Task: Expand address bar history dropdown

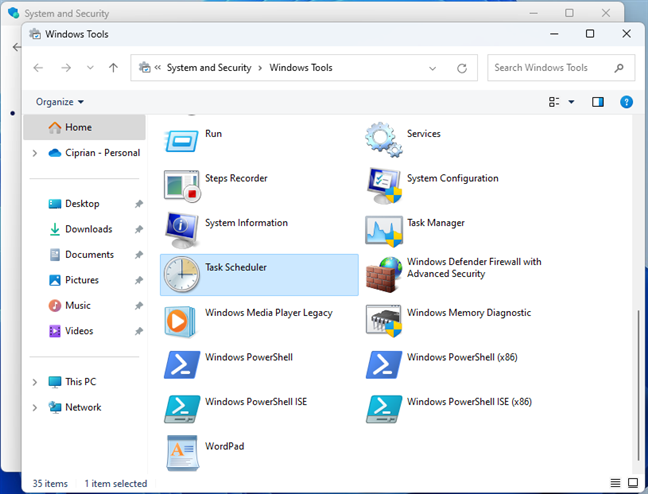Action: pos(432,68)
